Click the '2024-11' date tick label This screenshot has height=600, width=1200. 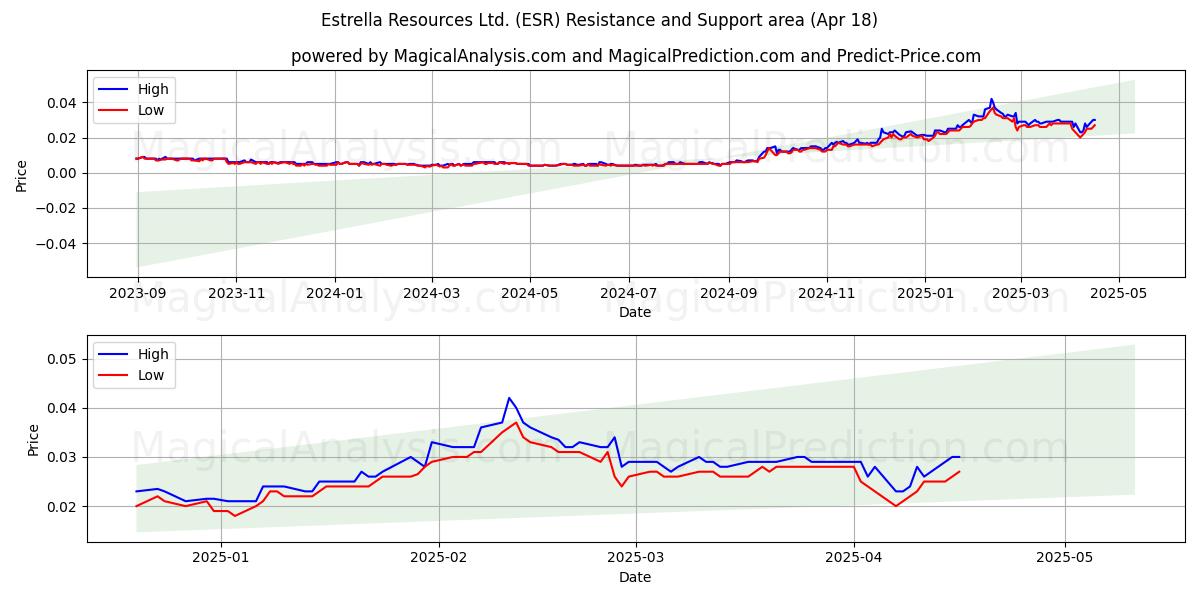[827, 293]
